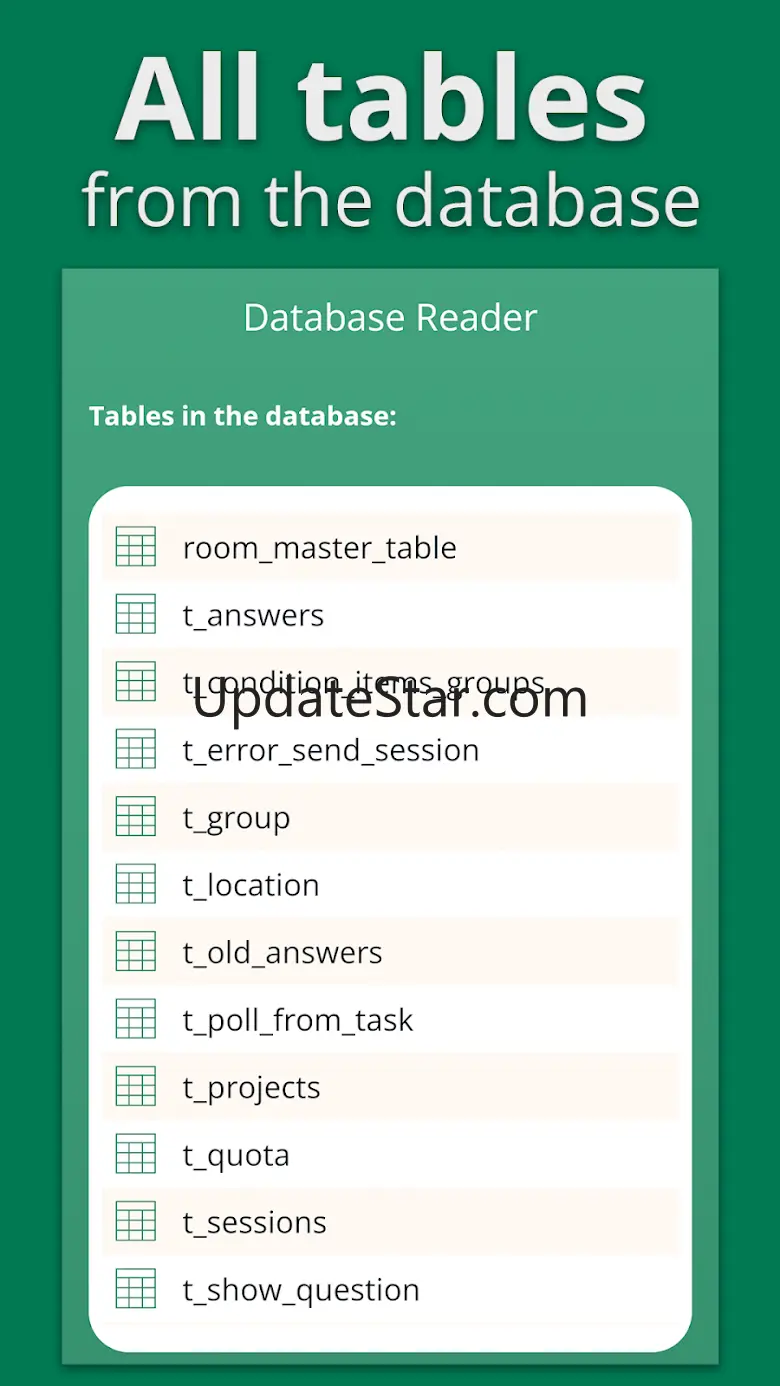
Task: Click the table icon next to t_poll_from_task
Action: [x=136, y=1019]
